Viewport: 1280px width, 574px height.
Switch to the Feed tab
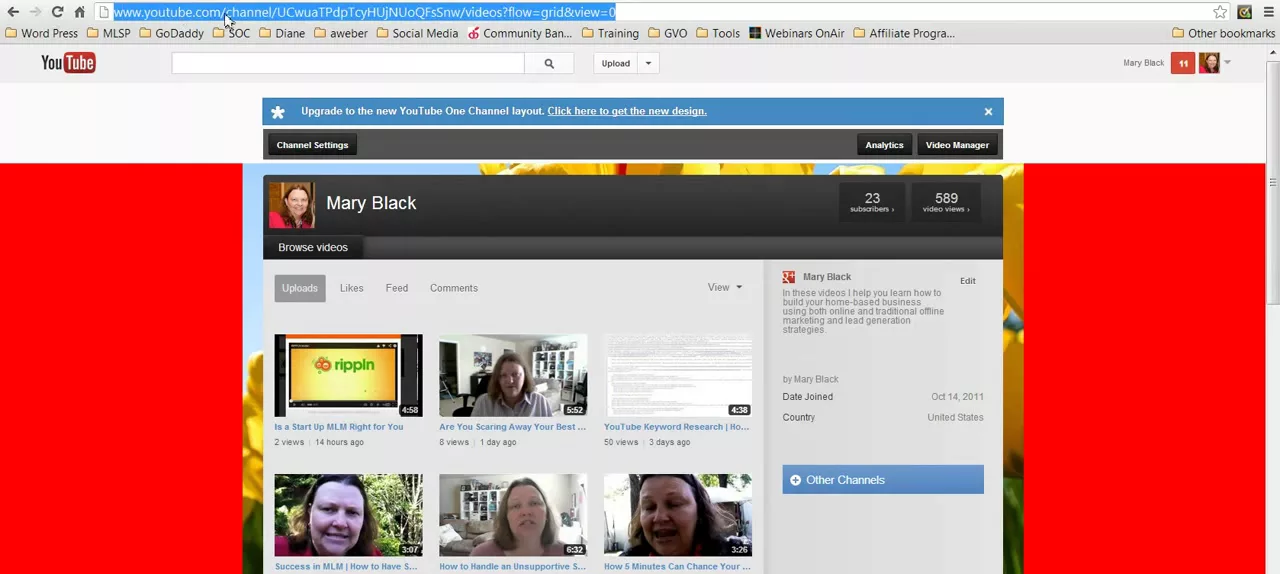397,288
